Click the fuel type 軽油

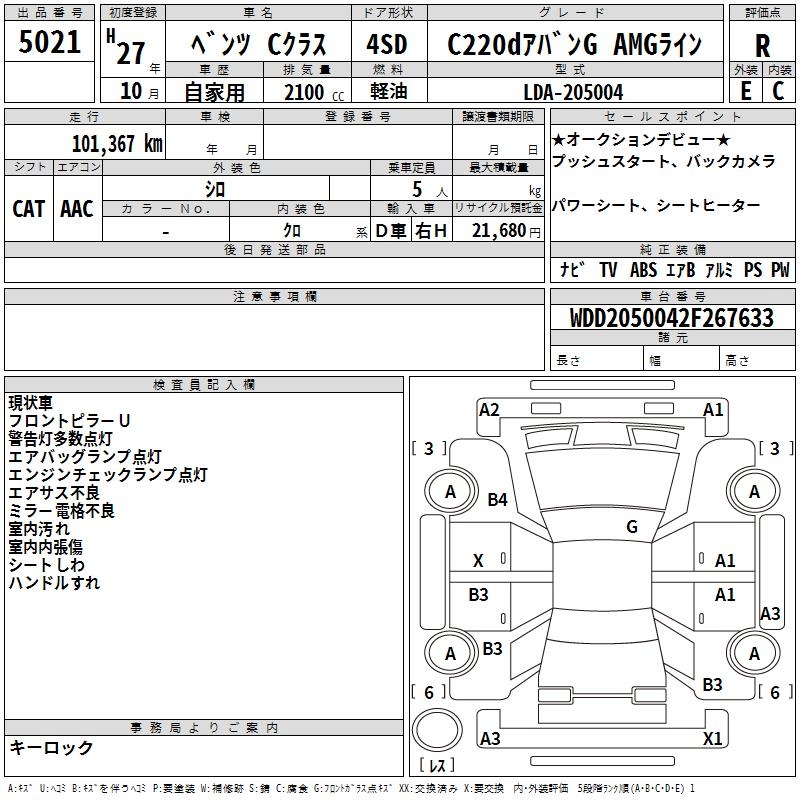(x=389, y=91)
